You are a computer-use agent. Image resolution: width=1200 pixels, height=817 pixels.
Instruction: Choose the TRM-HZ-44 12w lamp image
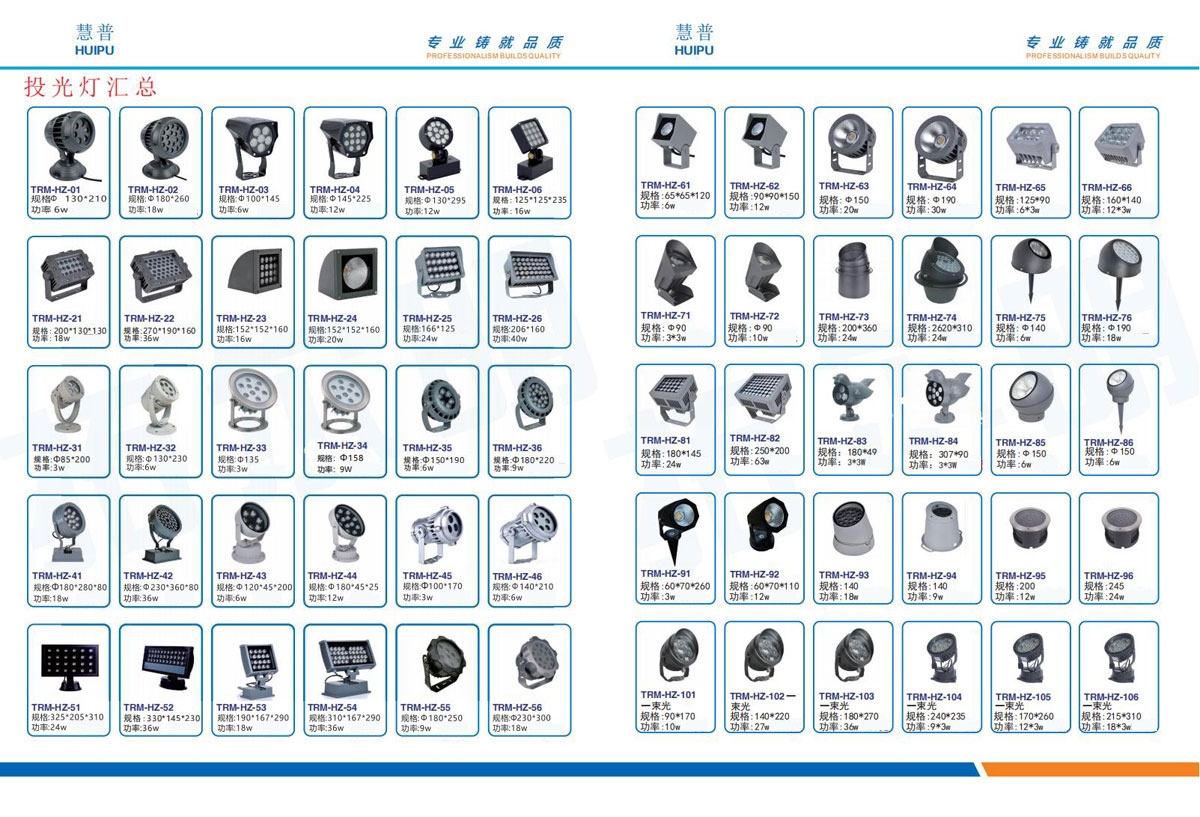345,533
